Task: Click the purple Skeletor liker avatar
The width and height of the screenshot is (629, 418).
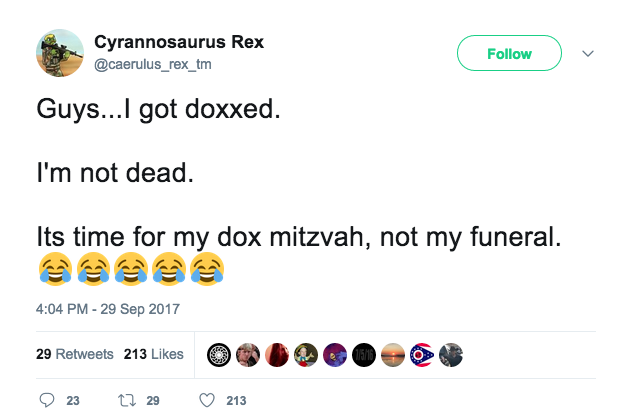Action: [335, 354]
